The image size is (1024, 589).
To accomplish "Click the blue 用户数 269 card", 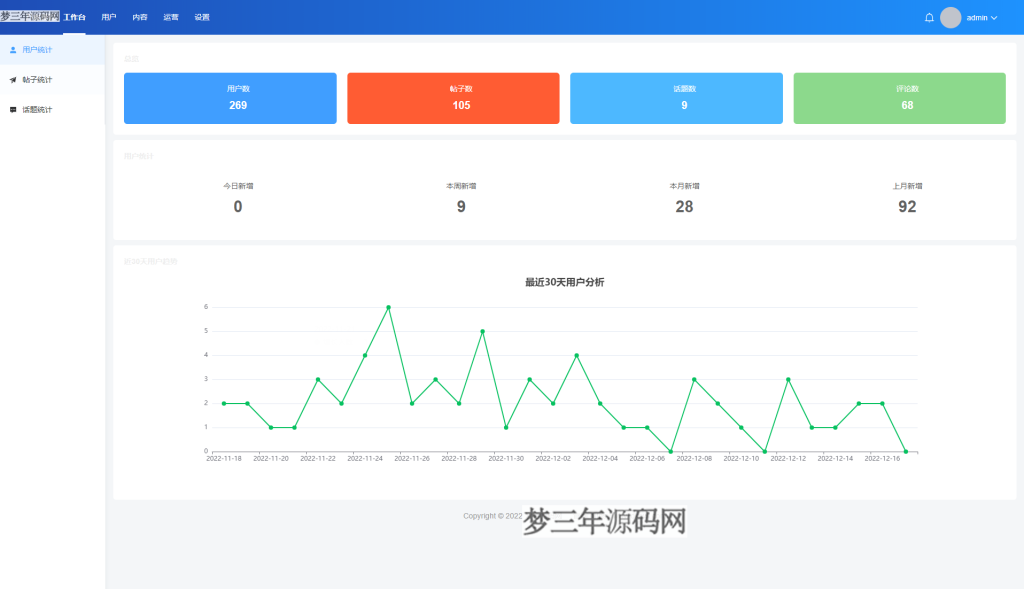I will coord(230,98).
